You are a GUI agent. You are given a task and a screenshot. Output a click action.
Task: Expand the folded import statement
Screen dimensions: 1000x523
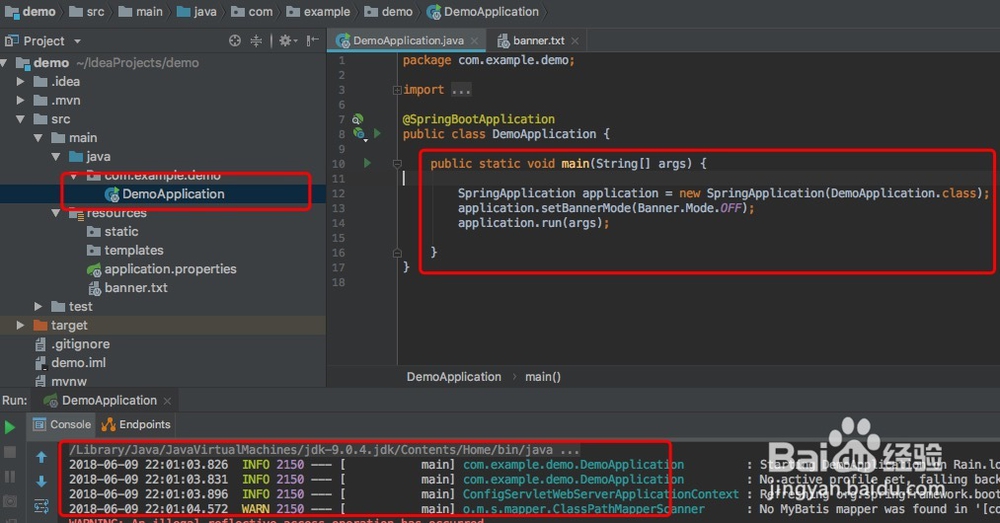(397, 90)
